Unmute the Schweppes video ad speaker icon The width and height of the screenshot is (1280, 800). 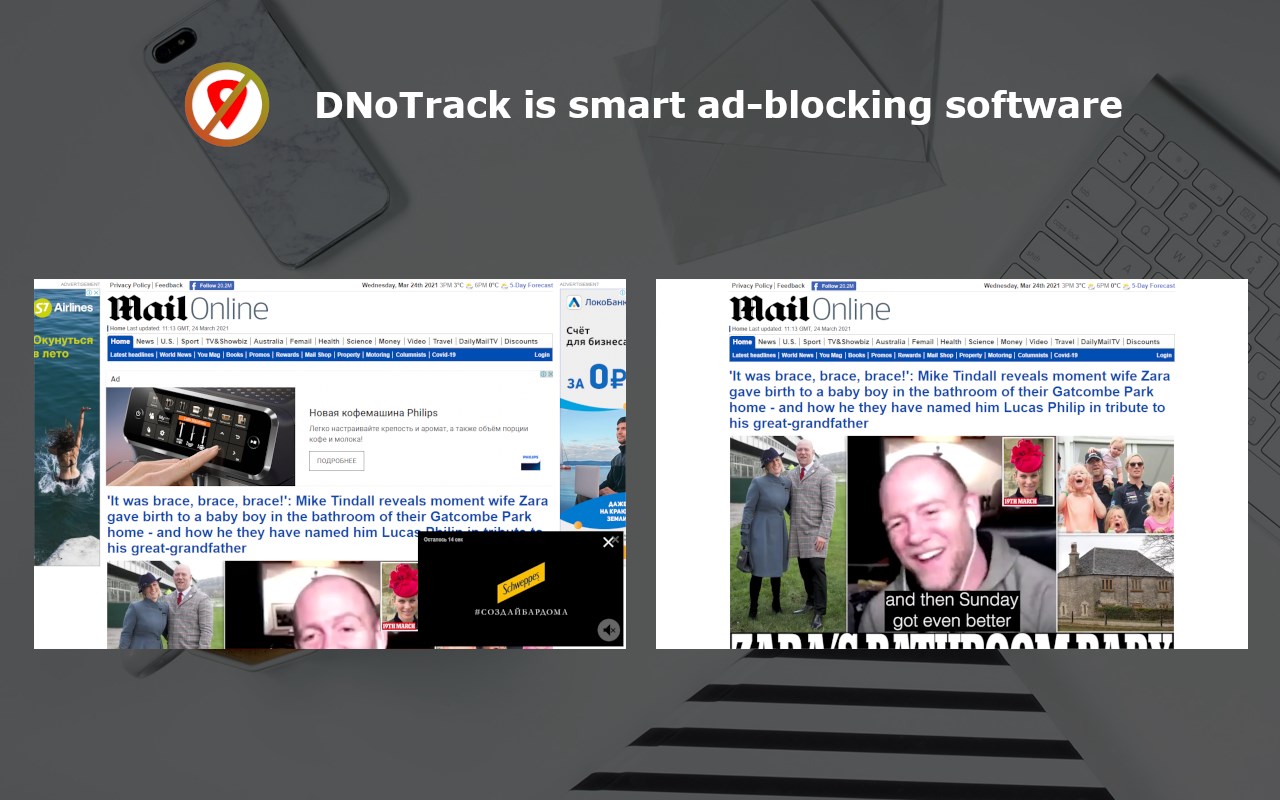click(x=608, y=630)
